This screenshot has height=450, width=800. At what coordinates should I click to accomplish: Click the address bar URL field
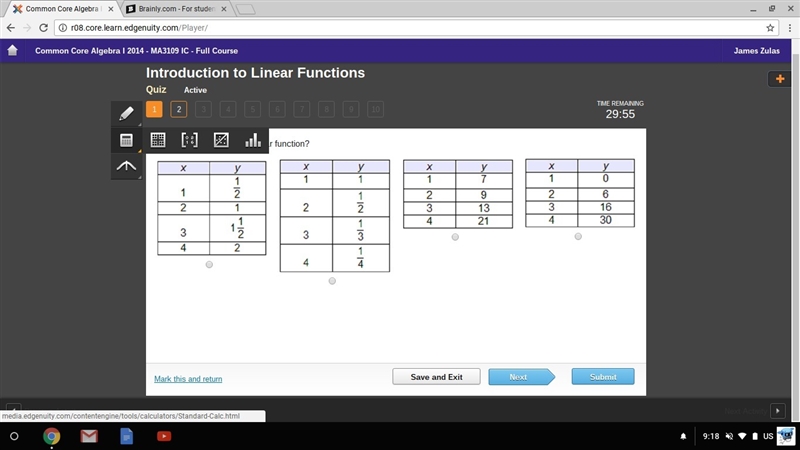coord(416,28)
